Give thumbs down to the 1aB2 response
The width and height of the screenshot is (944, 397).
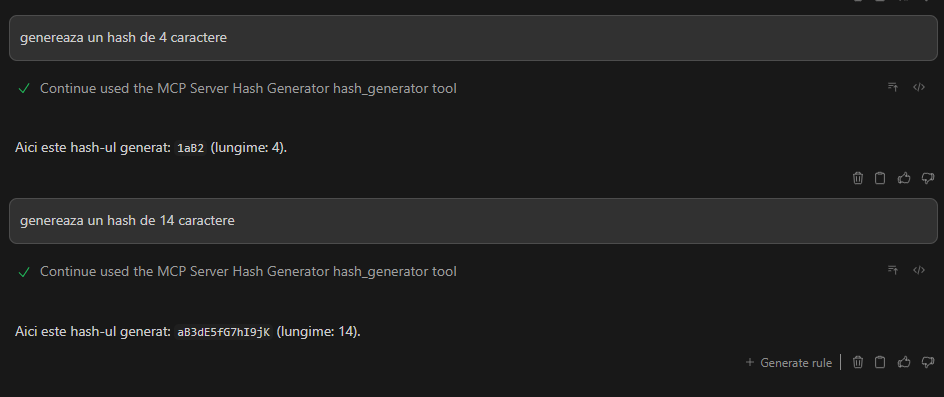pyautogui.click(x=928, y=178)
